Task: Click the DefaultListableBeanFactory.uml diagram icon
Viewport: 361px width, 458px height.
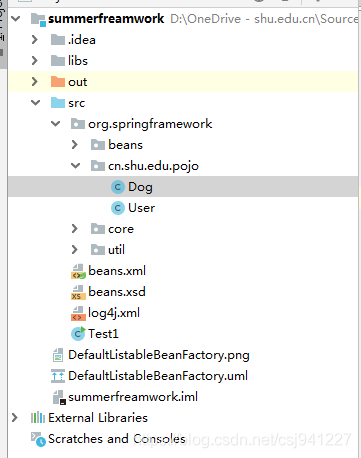Action: point(58,376)
